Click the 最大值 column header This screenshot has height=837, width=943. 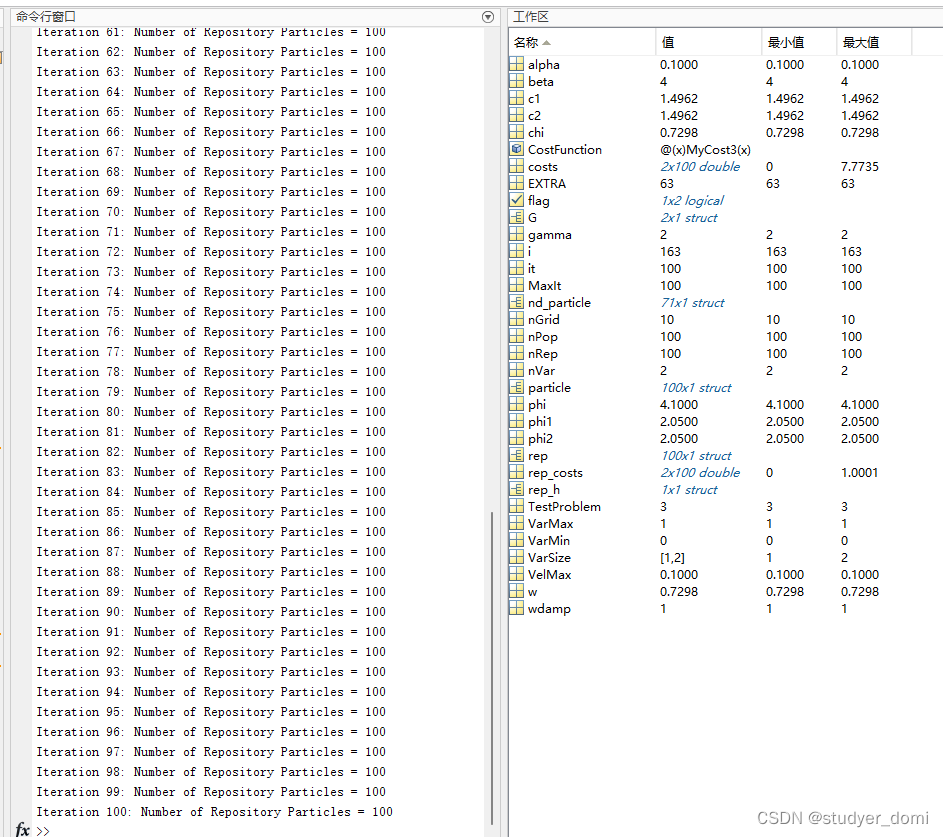[x=860, y=42]
